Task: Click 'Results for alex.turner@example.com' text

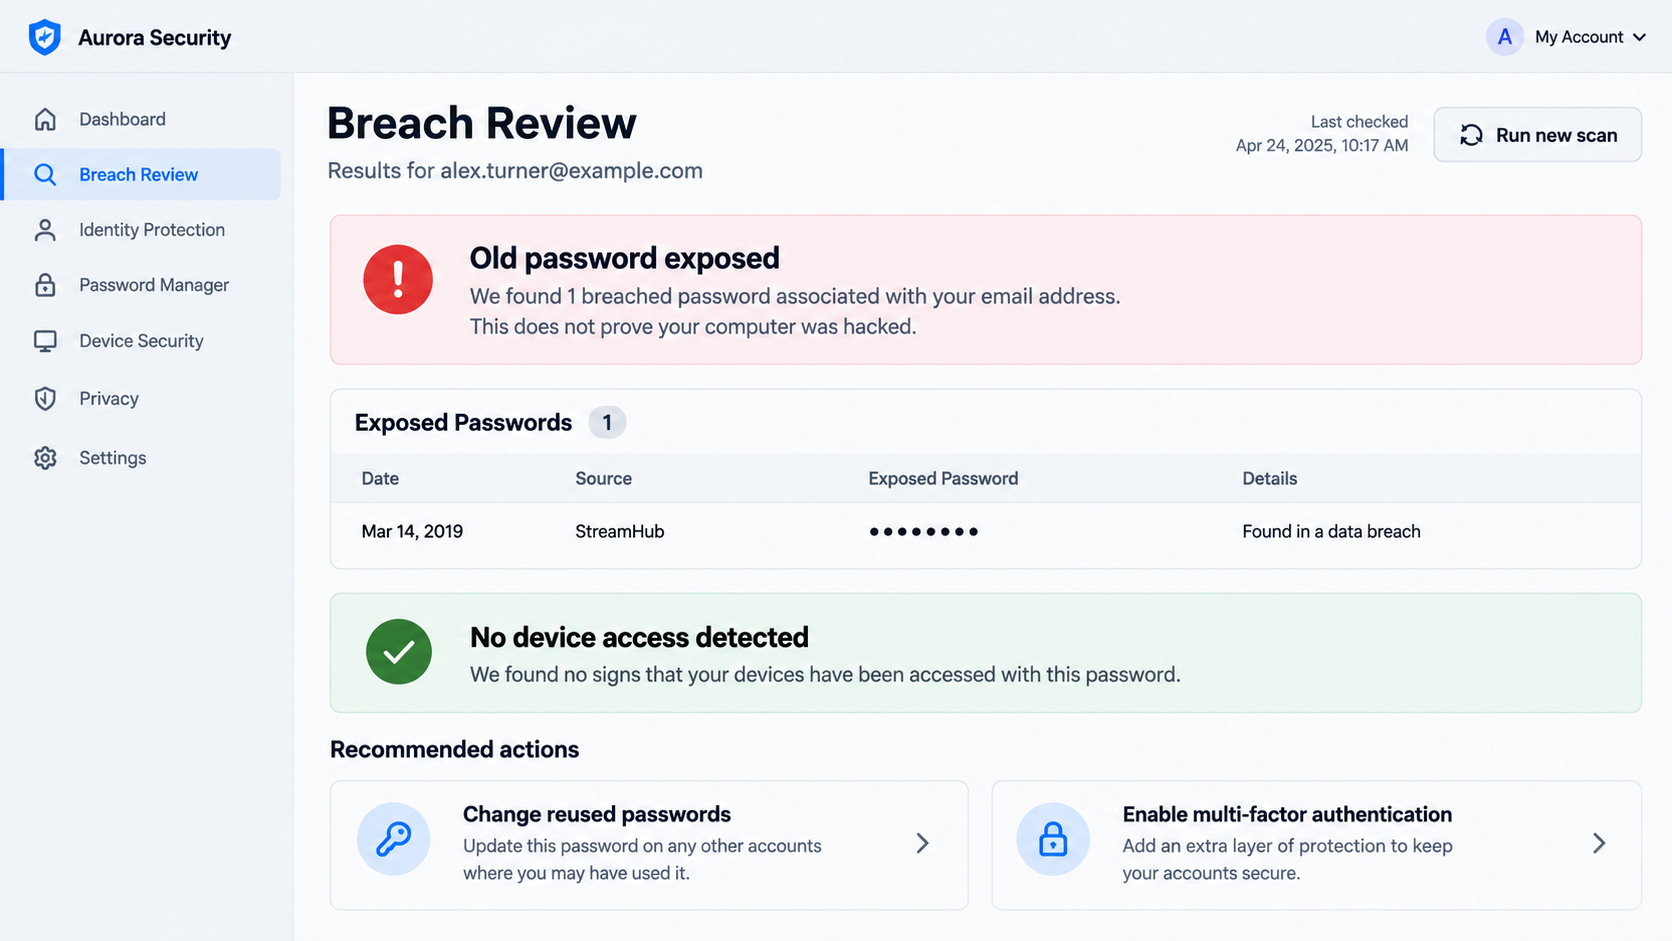Action: tap(515, 171)
